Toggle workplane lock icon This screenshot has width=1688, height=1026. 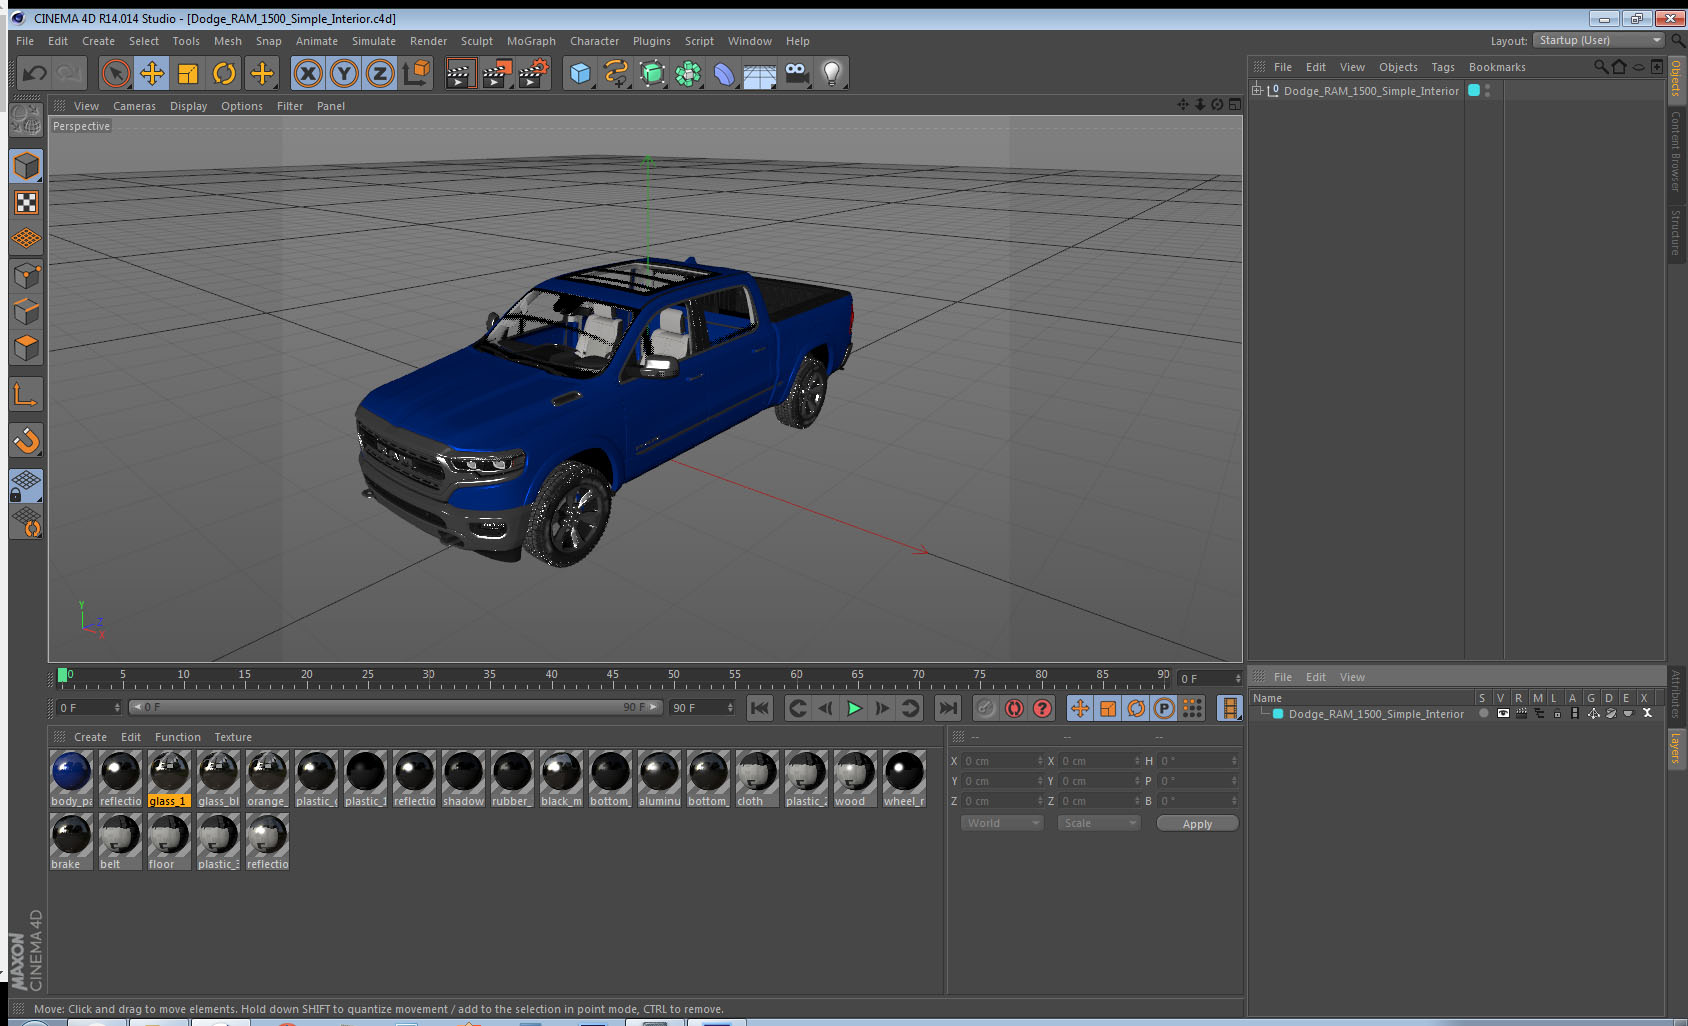click(x=26, y=486)
